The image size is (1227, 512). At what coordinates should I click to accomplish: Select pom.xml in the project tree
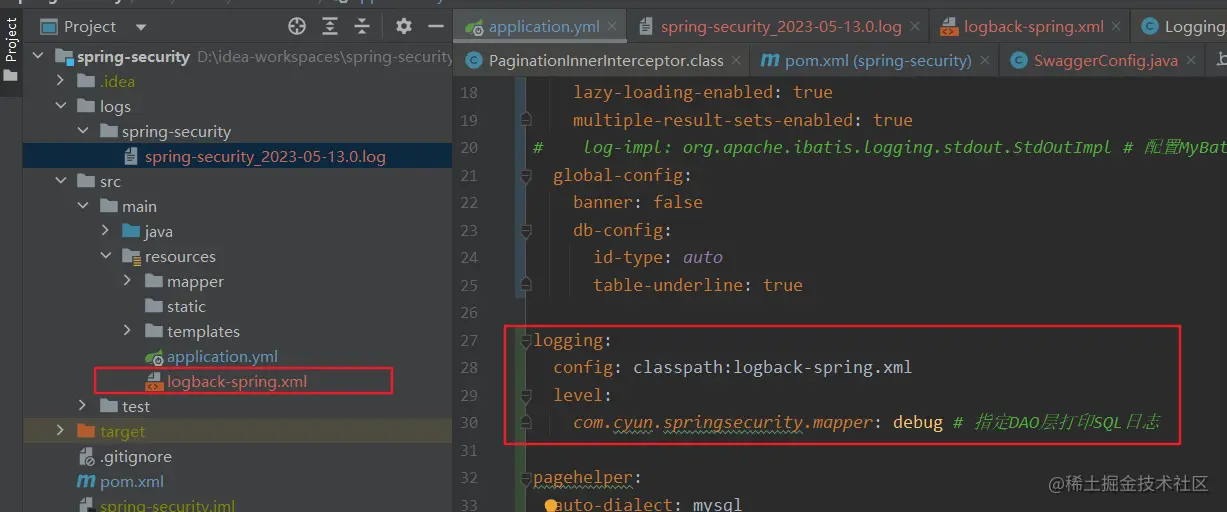132,482
